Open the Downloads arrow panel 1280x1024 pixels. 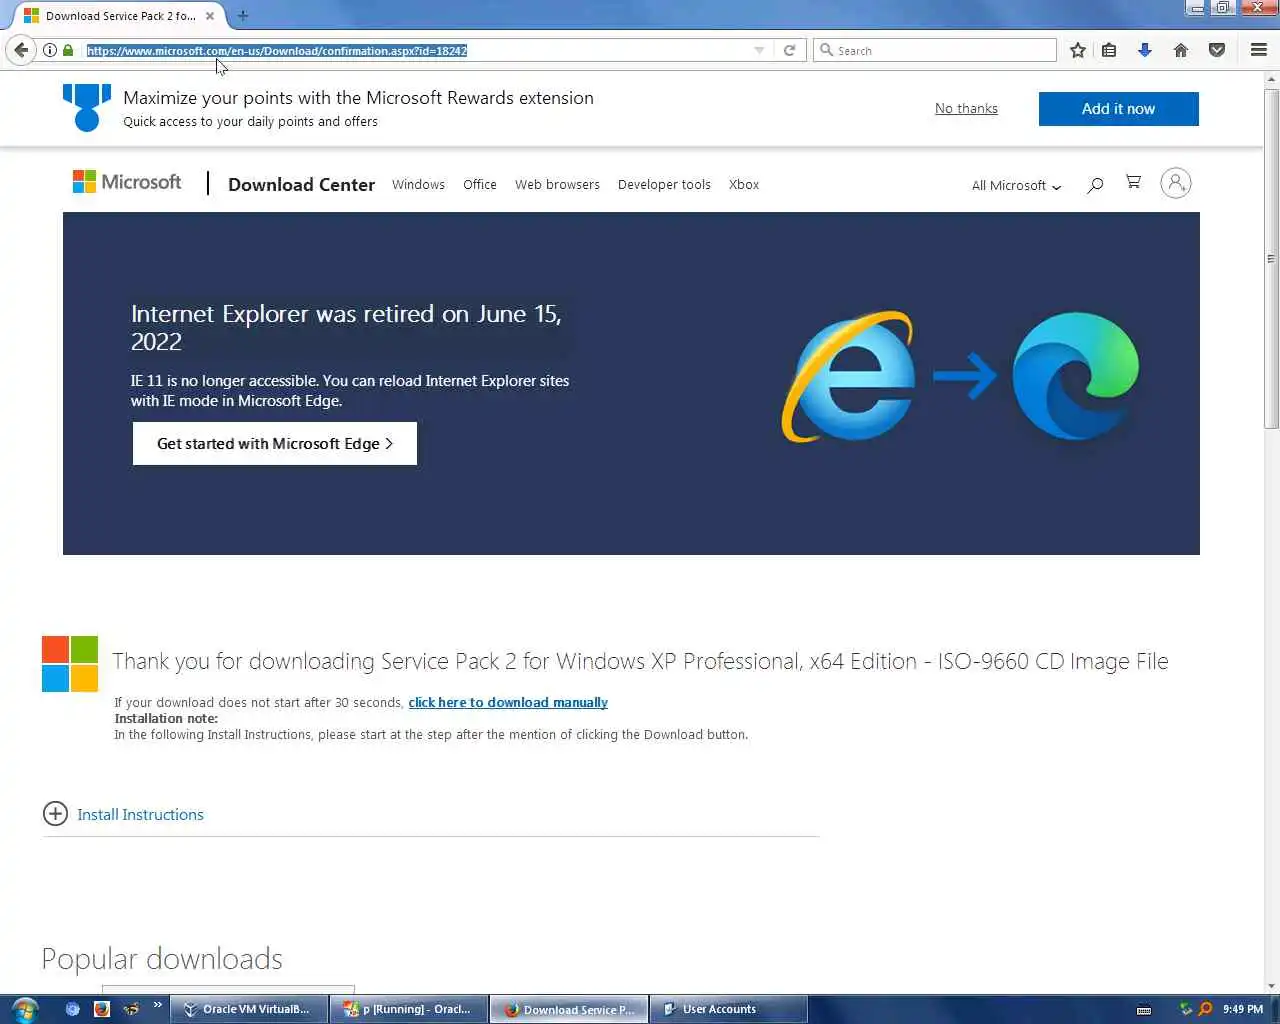pos(1145,50)
